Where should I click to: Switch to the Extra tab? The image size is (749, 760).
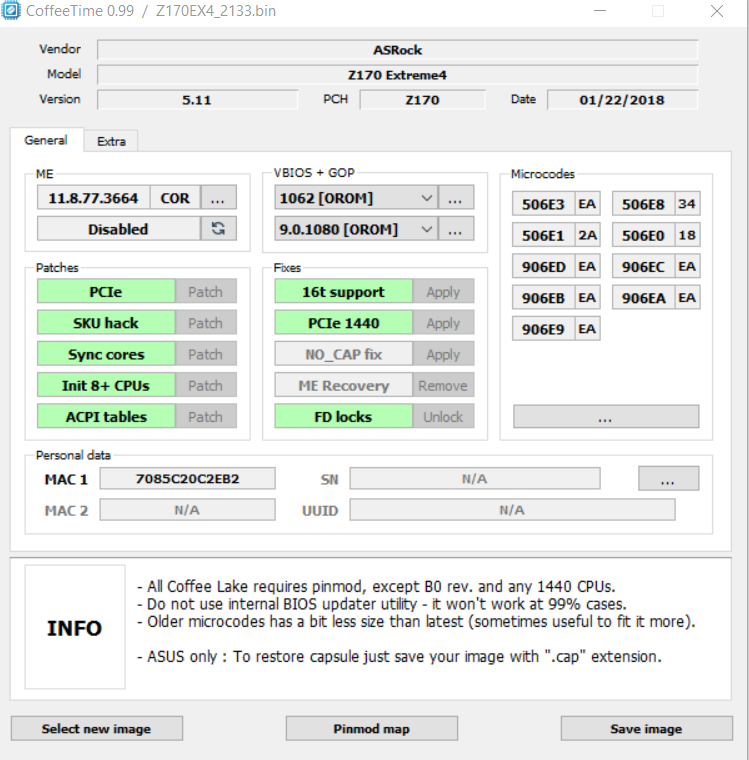click(x=111, y=141)
